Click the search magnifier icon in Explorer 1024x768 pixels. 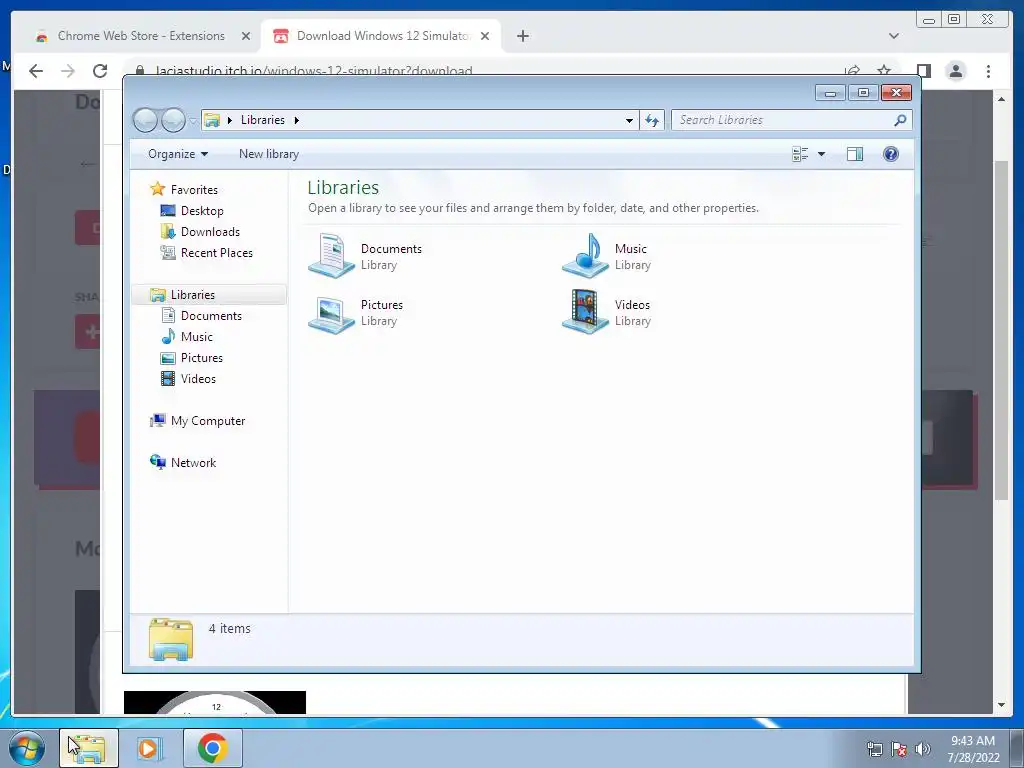tap(900, 120)
